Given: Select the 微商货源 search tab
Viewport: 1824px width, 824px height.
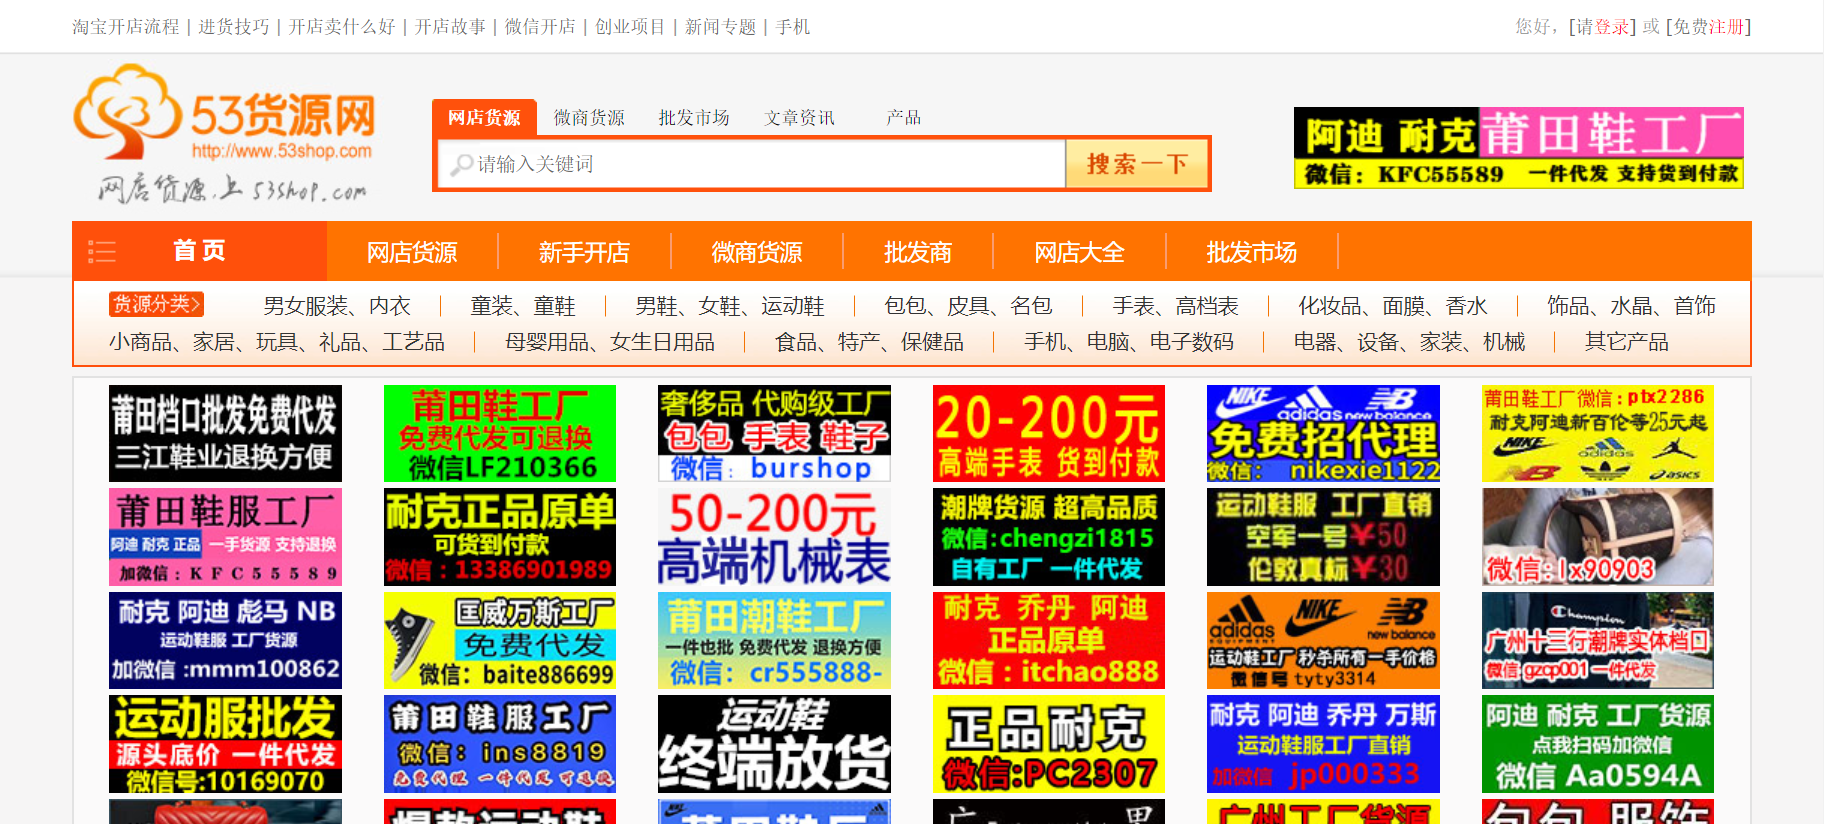Looking at the screenshot, I should pyautogui.click(x=589, y=118).
